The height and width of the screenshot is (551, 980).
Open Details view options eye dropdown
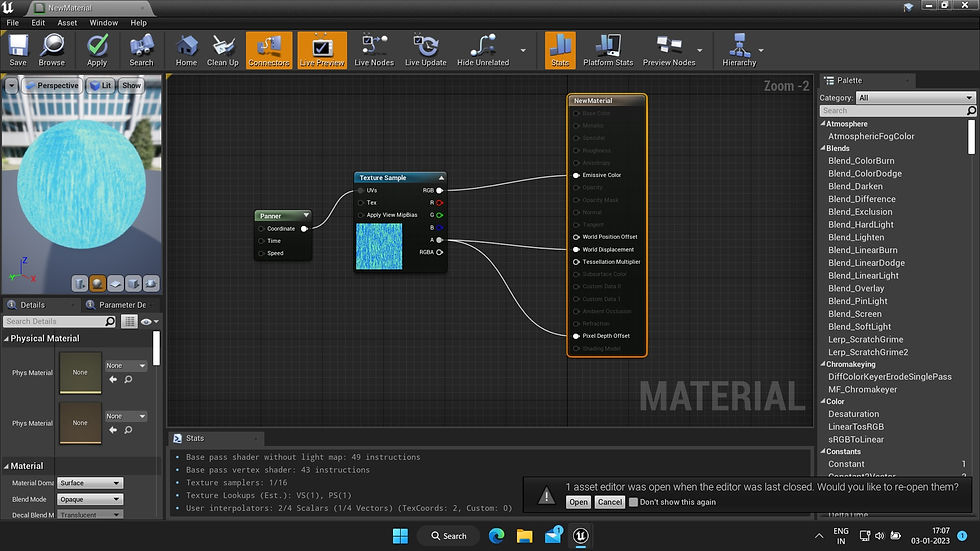pyautogui.click(x=149, y=321)
